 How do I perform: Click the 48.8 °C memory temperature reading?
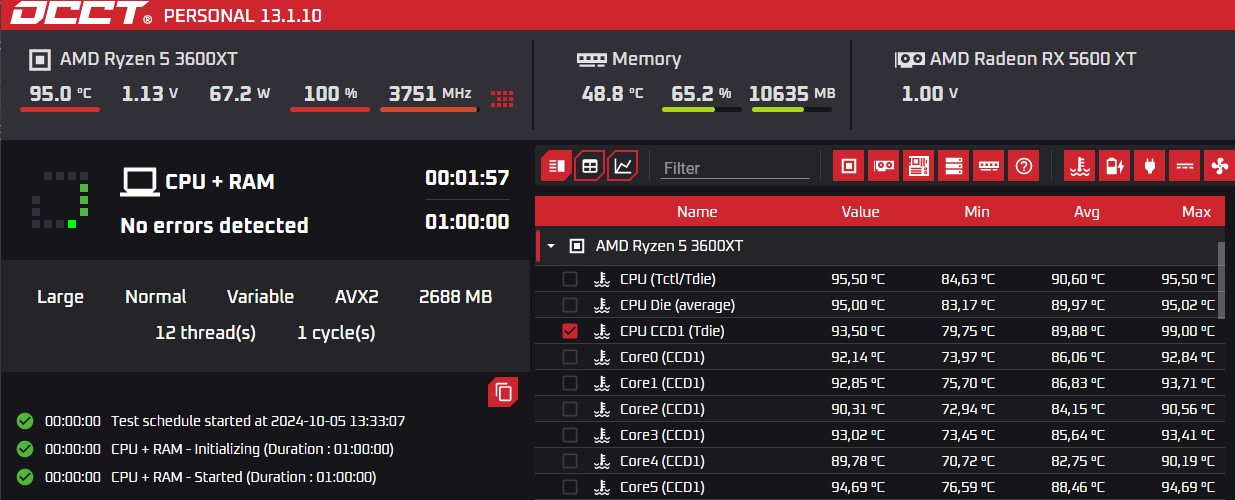pyautogui.click(x=612, y=94)
